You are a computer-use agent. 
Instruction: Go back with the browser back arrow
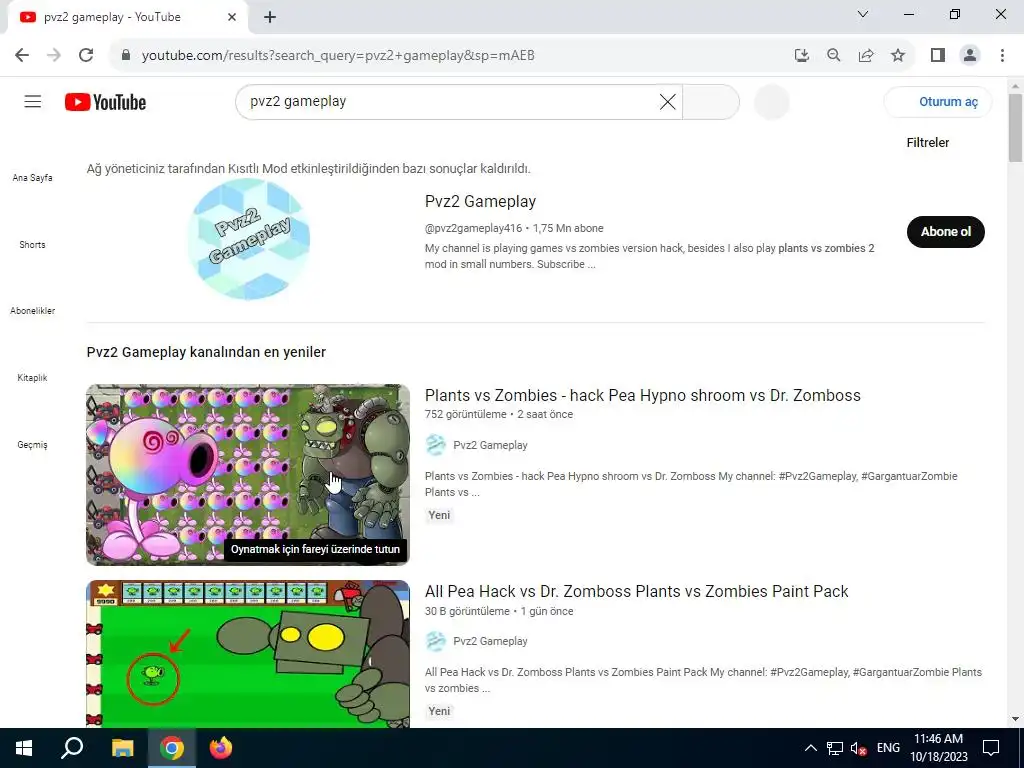tap(22, 56)
